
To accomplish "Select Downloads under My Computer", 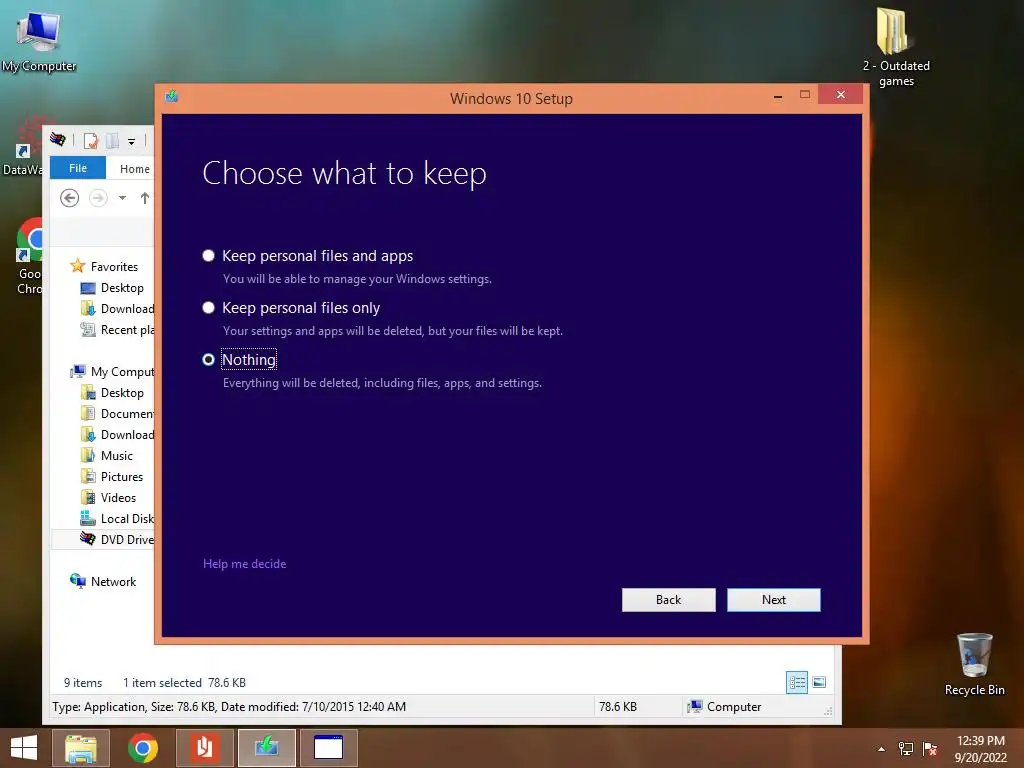I will 117,434.
